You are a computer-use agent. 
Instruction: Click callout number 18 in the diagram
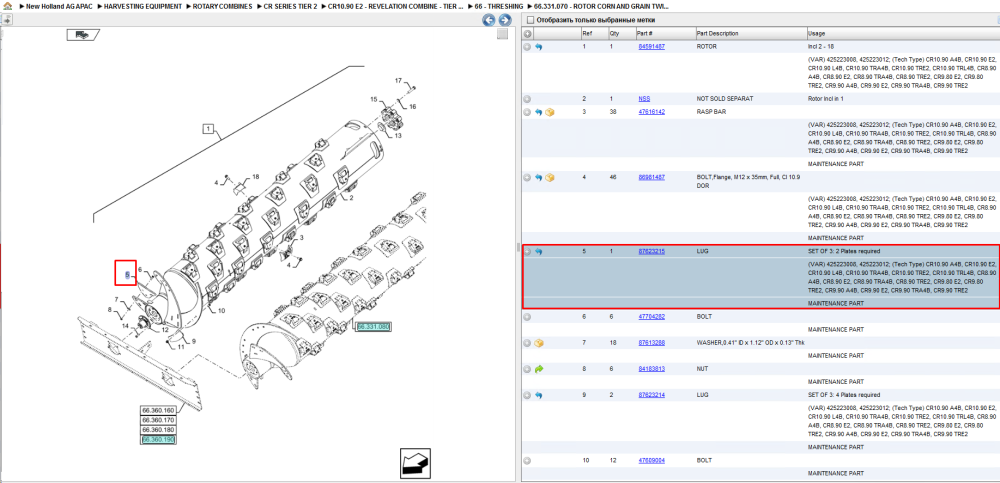pos(256,177)
